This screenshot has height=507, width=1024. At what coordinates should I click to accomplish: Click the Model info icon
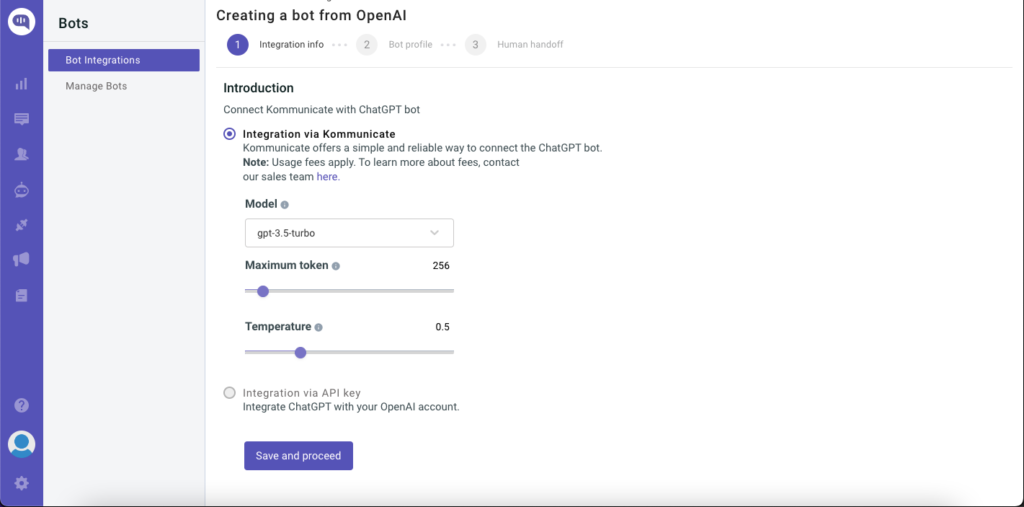285,204
